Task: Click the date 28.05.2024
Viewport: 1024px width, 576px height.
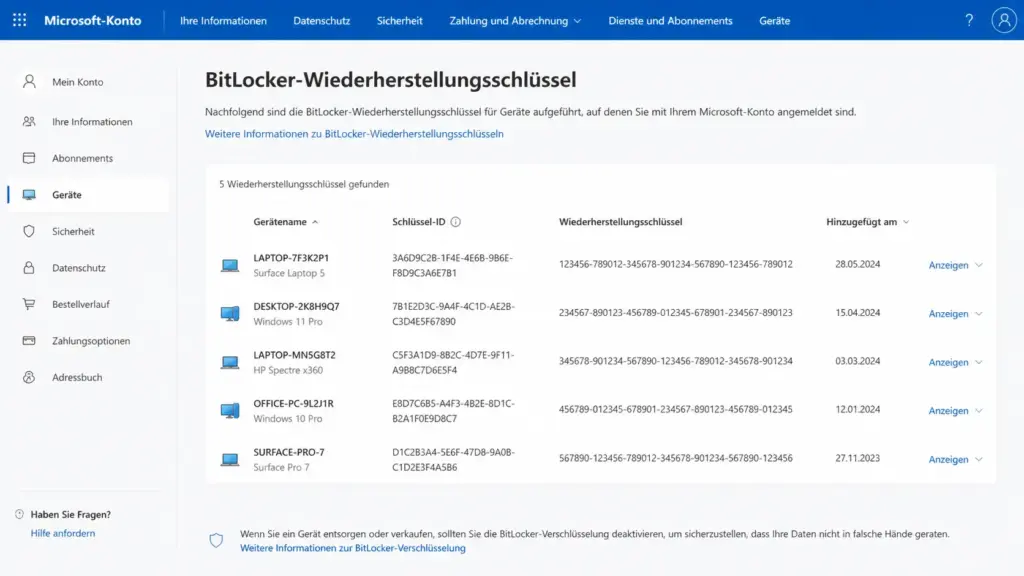Action: (857, 264)
